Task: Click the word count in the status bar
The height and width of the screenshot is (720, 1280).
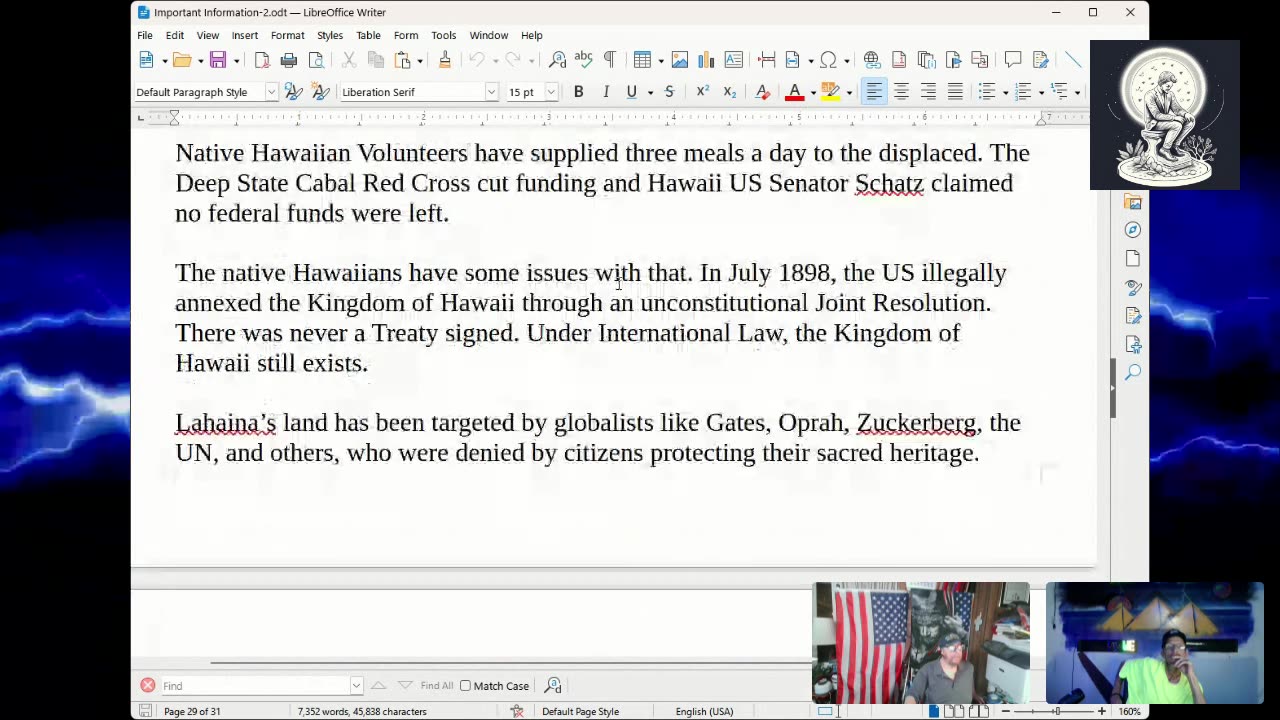Action: (362, 712)
